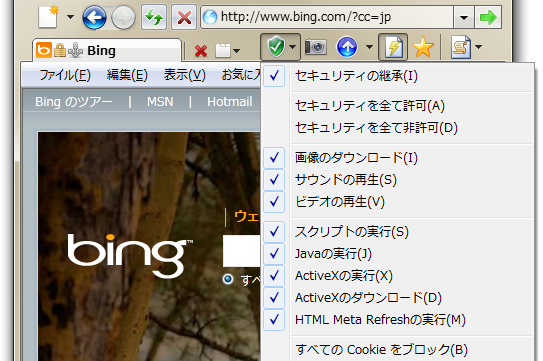Click the bing logo on page

coord(130,255)
